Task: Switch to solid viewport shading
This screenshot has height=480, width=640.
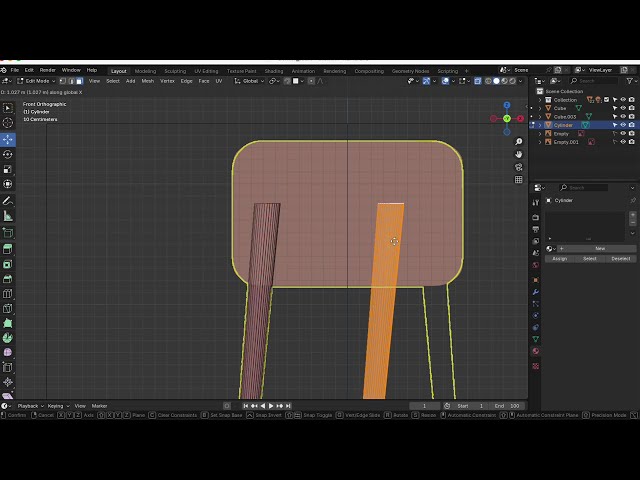Action: (x=496, y=81)
